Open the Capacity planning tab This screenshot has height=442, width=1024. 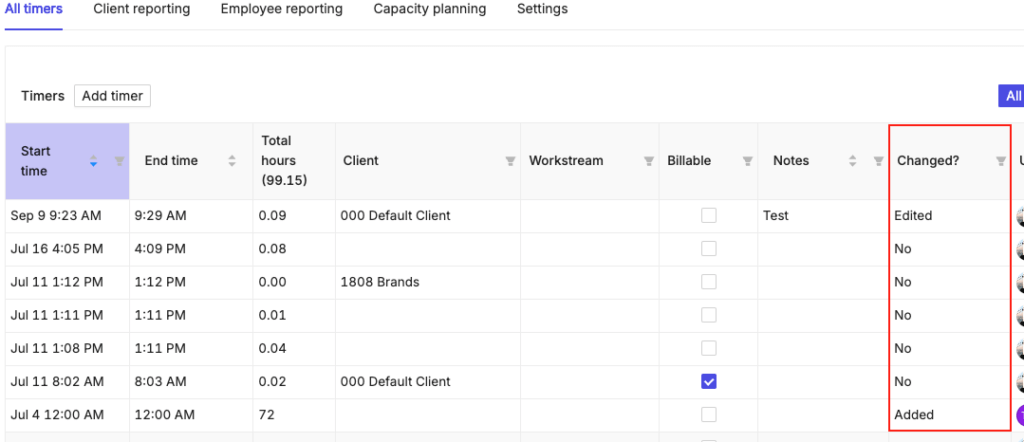pos(429,10)
